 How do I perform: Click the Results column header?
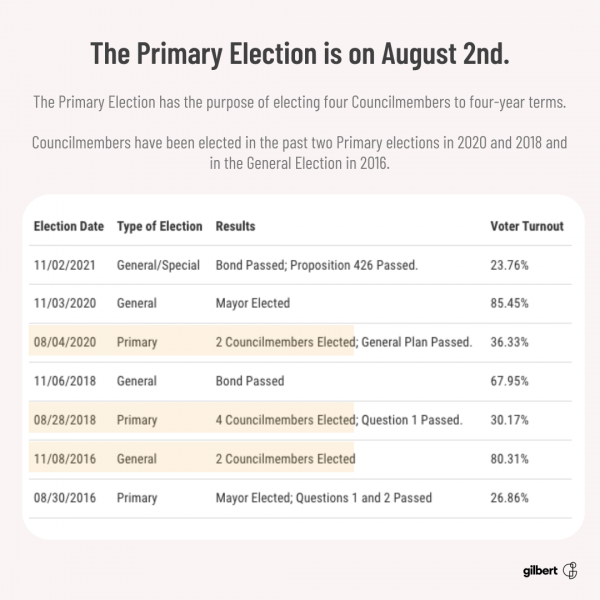(x=236, y=226)
